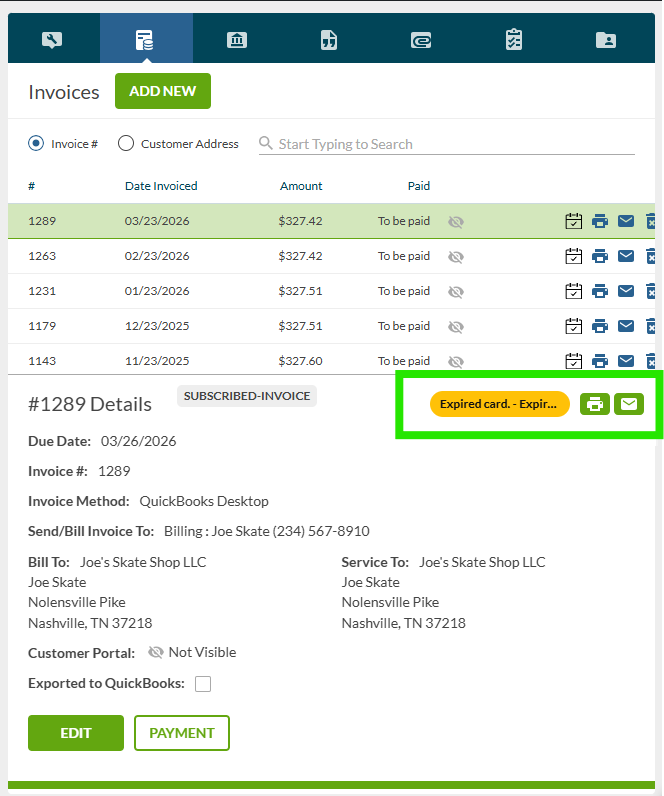Viewport: 664px width, 796px height.
Task: Click green print button in details header
Action: tap(595, 404)
